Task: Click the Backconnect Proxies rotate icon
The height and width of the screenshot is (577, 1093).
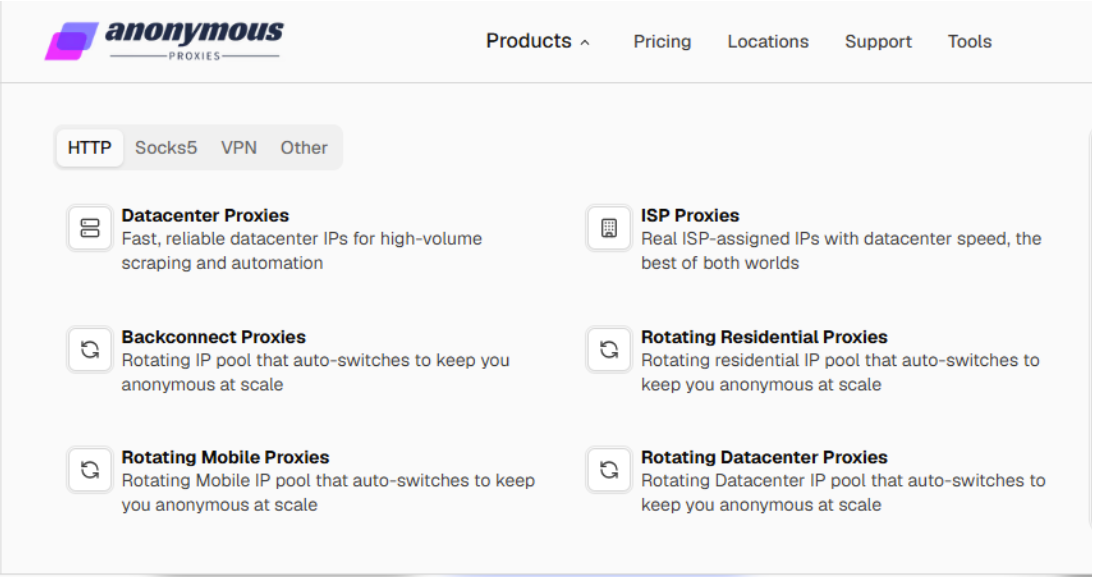Action: [89, 349]
